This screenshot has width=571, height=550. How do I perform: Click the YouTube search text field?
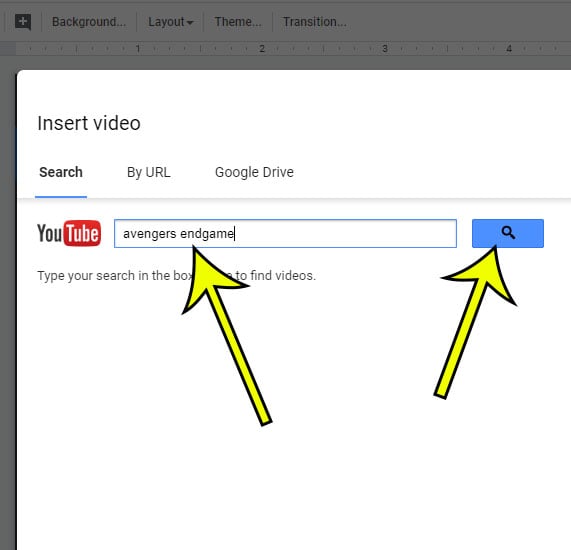tap(285, 233)
